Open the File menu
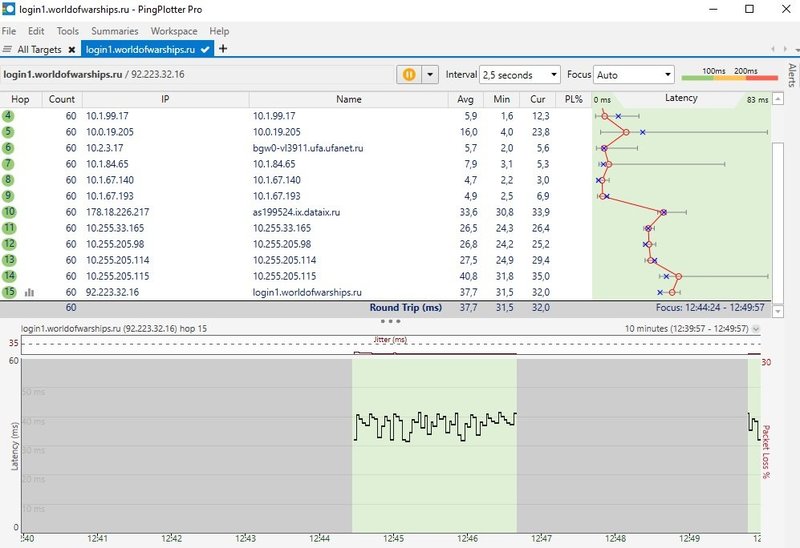800x548 pixels. [9, 31]
